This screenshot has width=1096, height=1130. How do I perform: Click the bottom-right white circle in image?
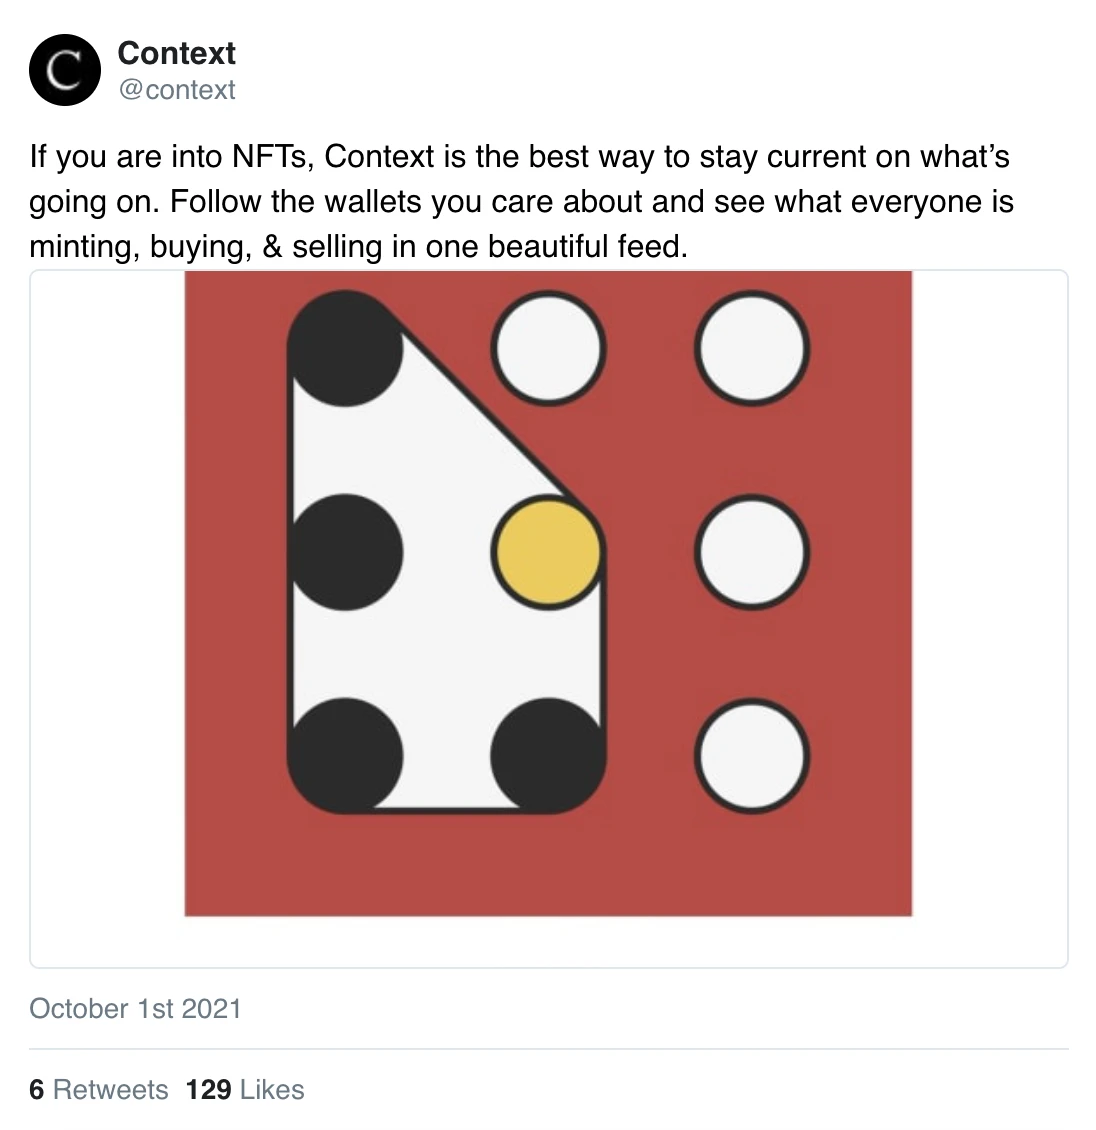(x=752, y=756)
